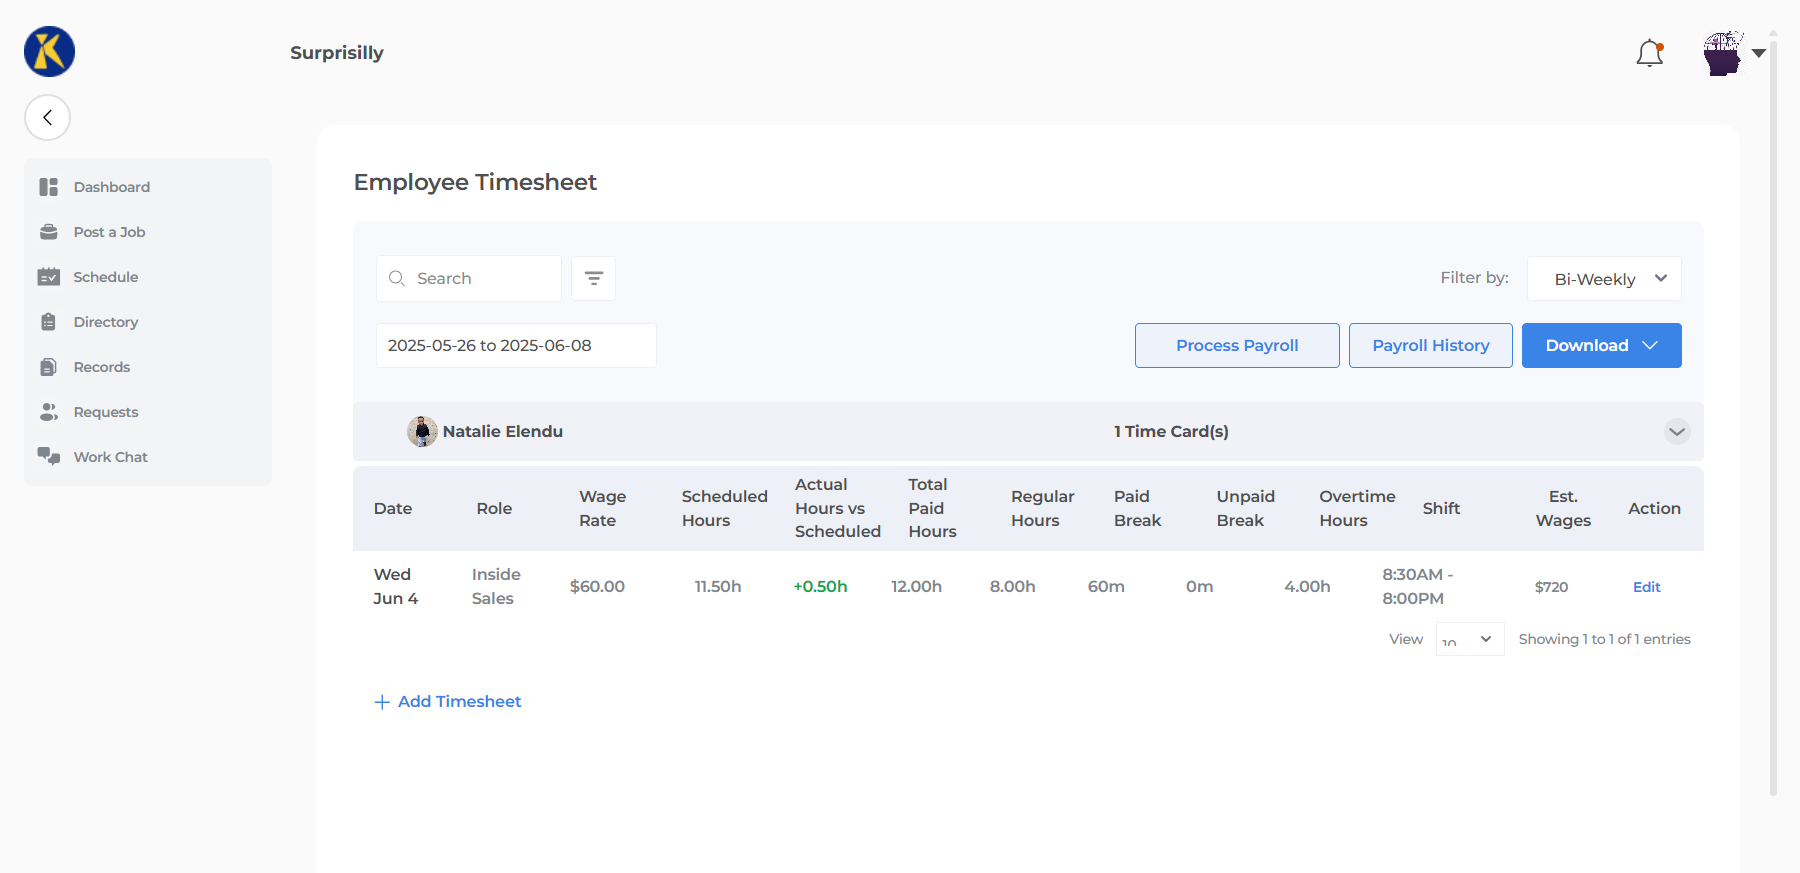
Task: Click the Role column header
Action: coord(494,509)
